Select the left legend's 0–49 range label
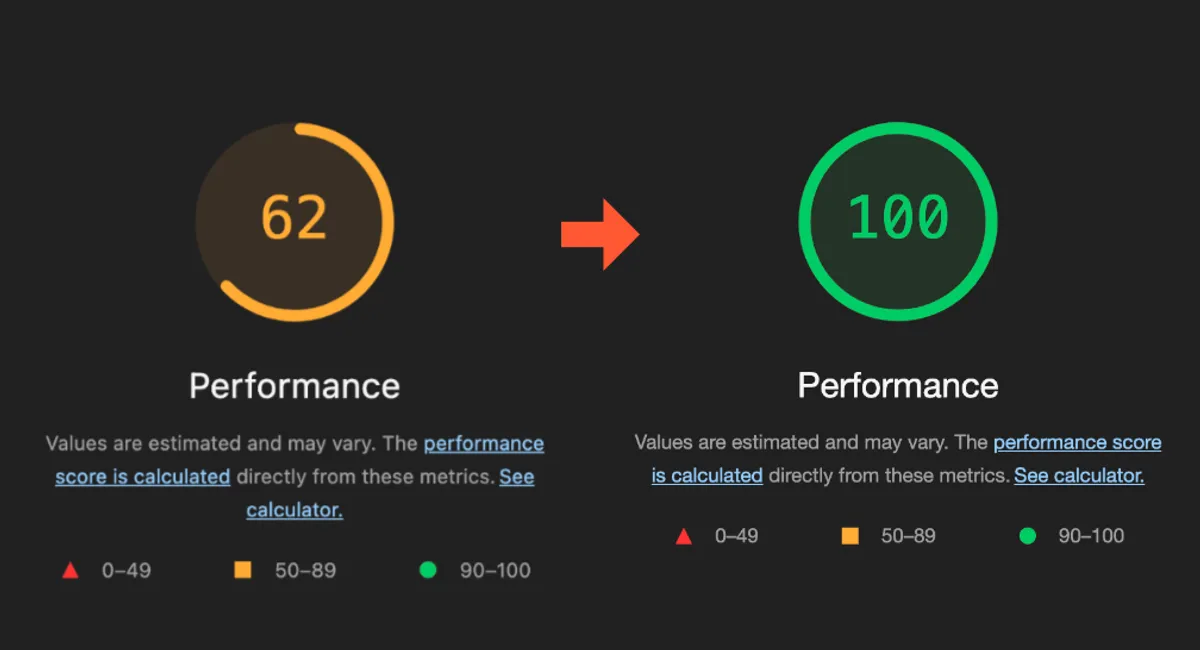1200x650 pixels. (126, 571)
